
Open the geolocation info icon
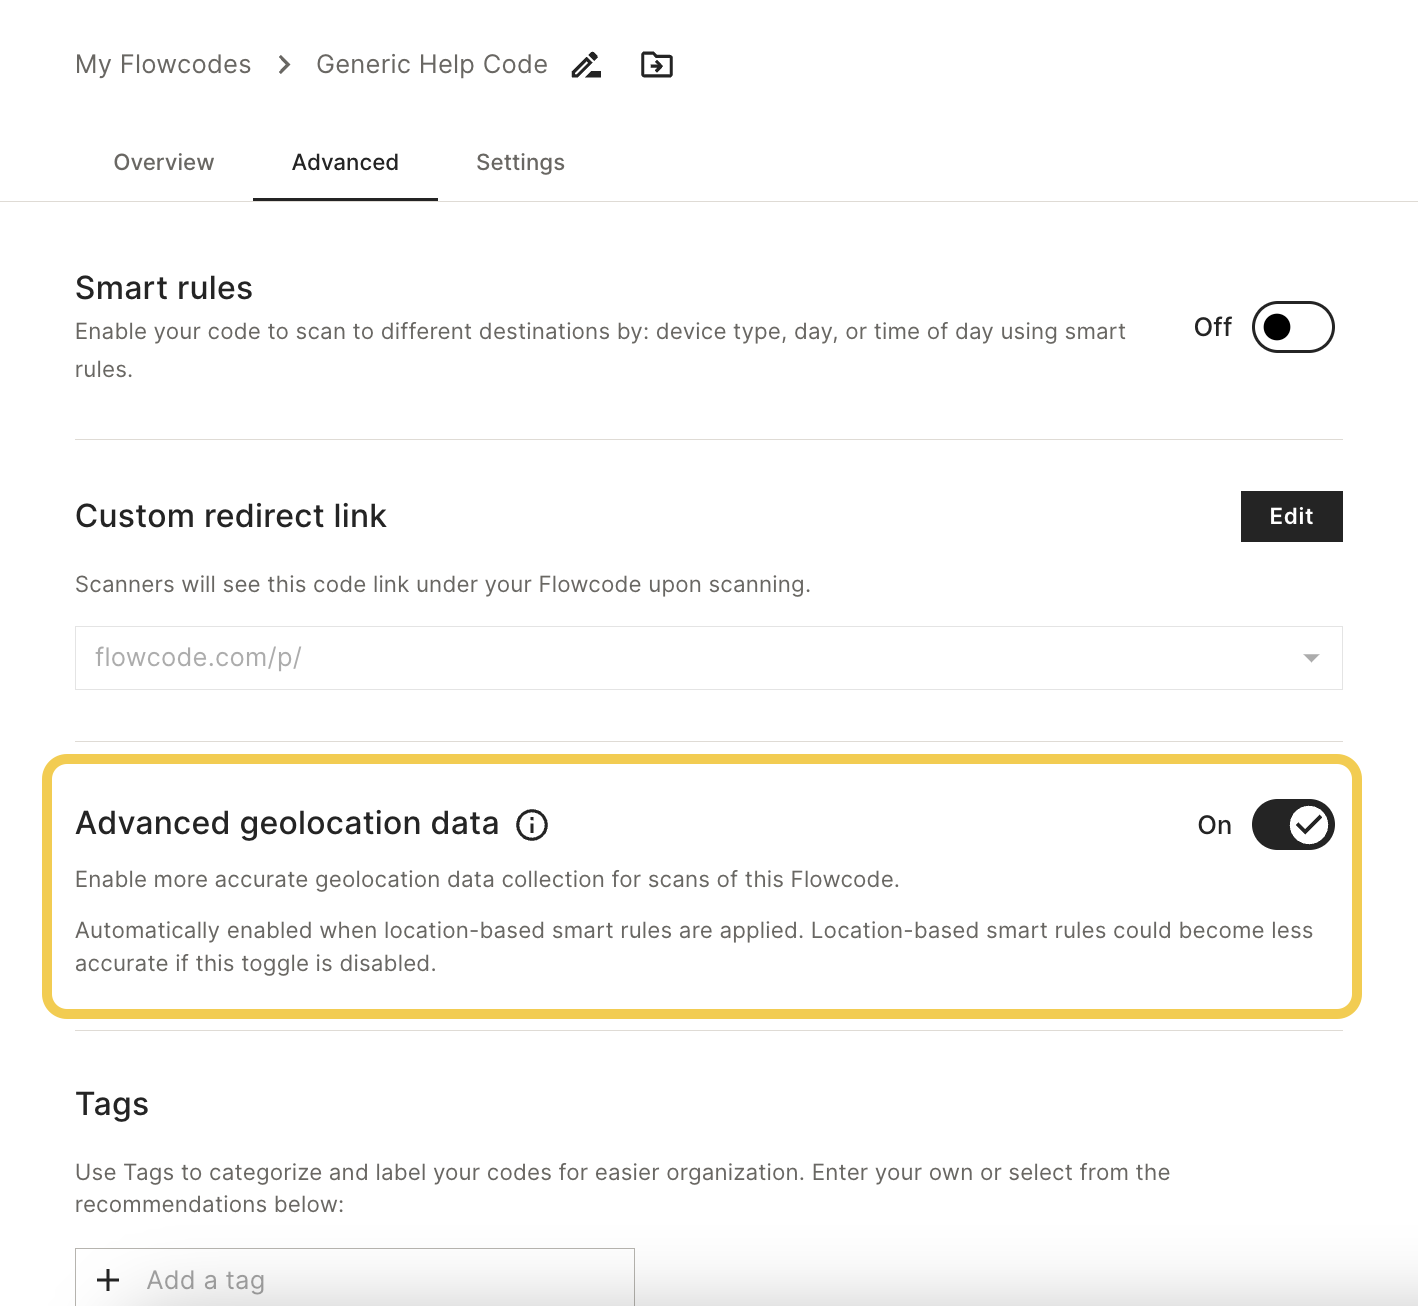[x=532, y=825]
